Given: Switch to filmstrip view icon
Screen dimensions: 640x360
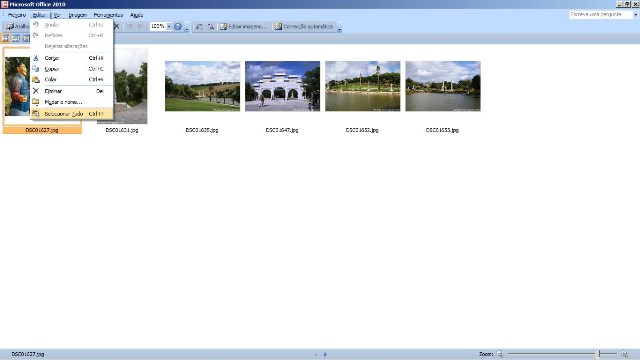Looking at the screenshot, I should click(x=16, y=38).
